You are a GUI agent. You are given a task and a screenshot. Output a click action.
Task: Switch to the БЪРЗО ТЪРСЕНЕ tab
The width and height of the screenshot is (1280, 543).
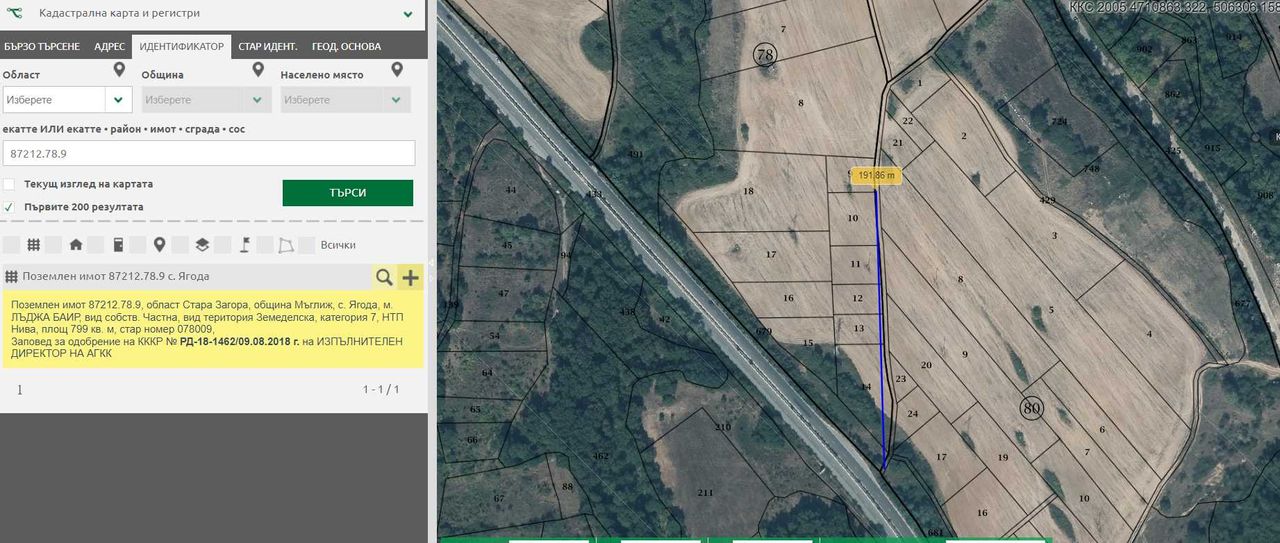pyautogui.click(x=42, y=47)
